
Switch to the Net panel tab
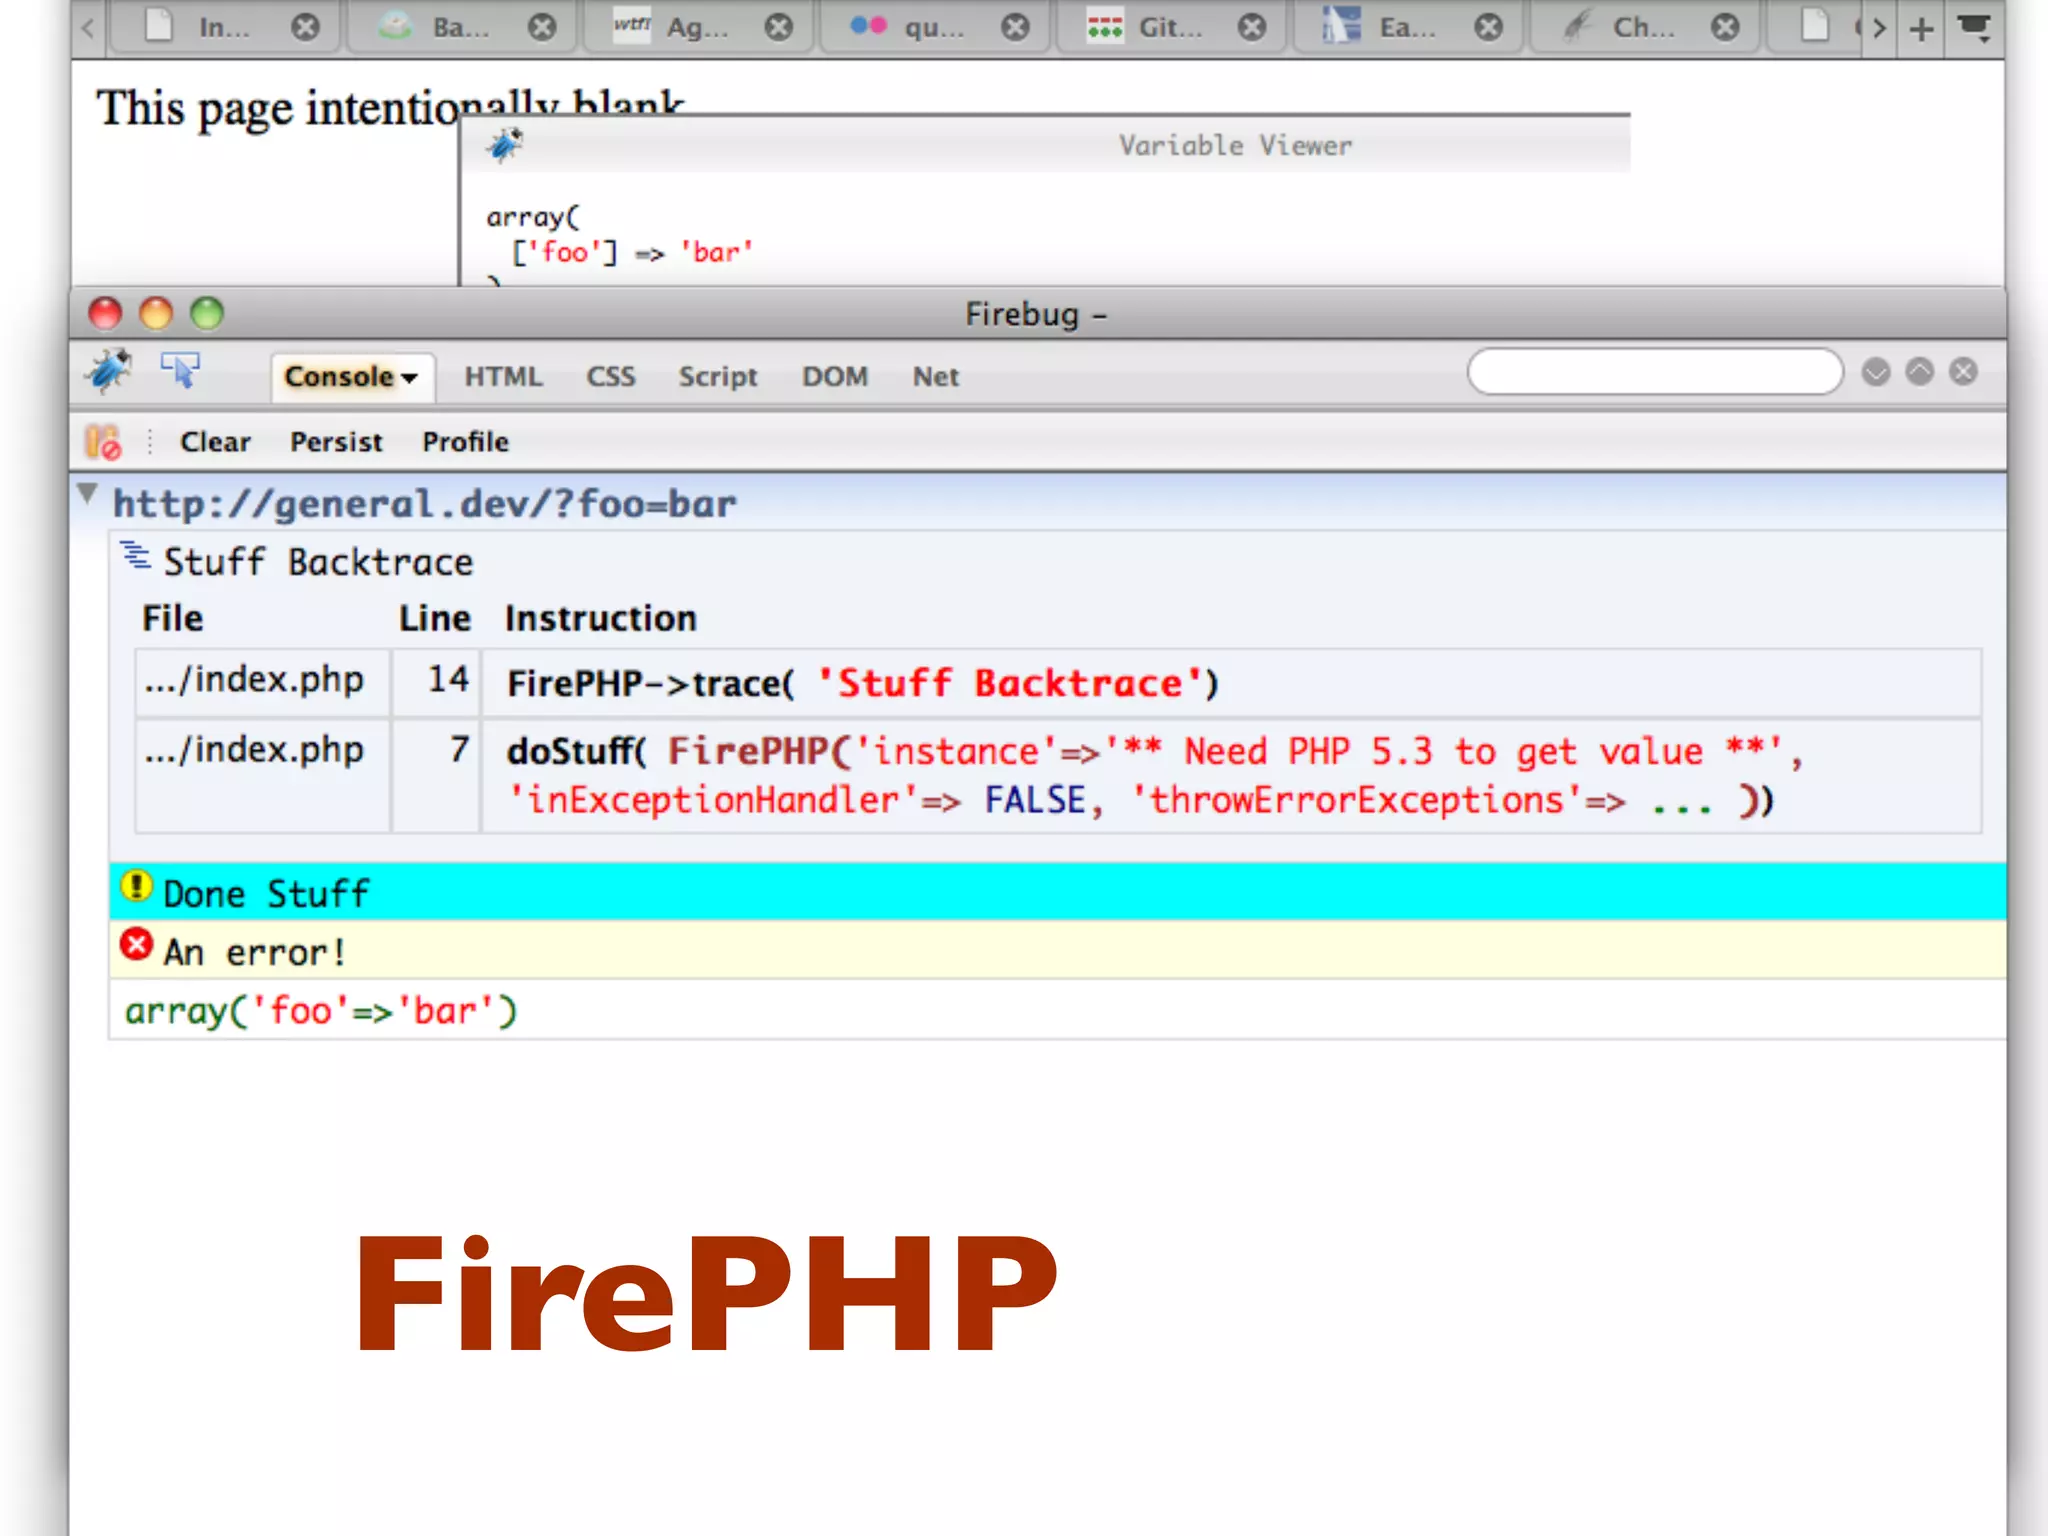(935, 377)
